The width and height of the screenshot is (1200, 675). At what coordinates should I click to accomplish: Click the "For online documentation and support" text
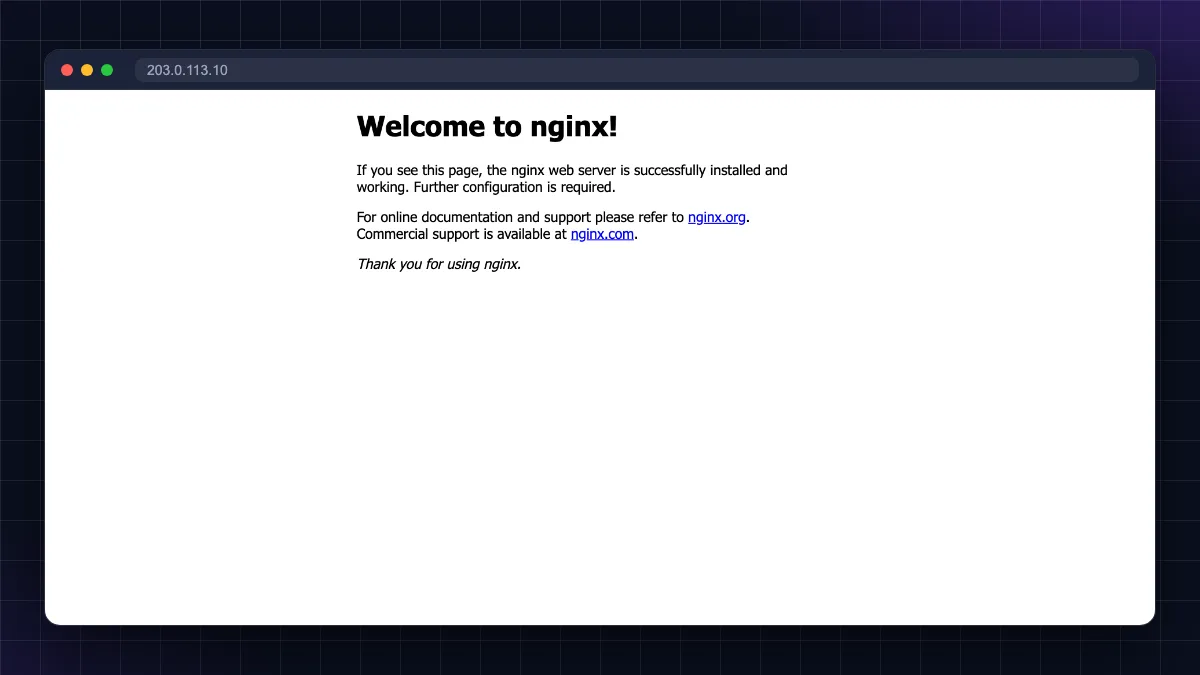coord(473,217)
